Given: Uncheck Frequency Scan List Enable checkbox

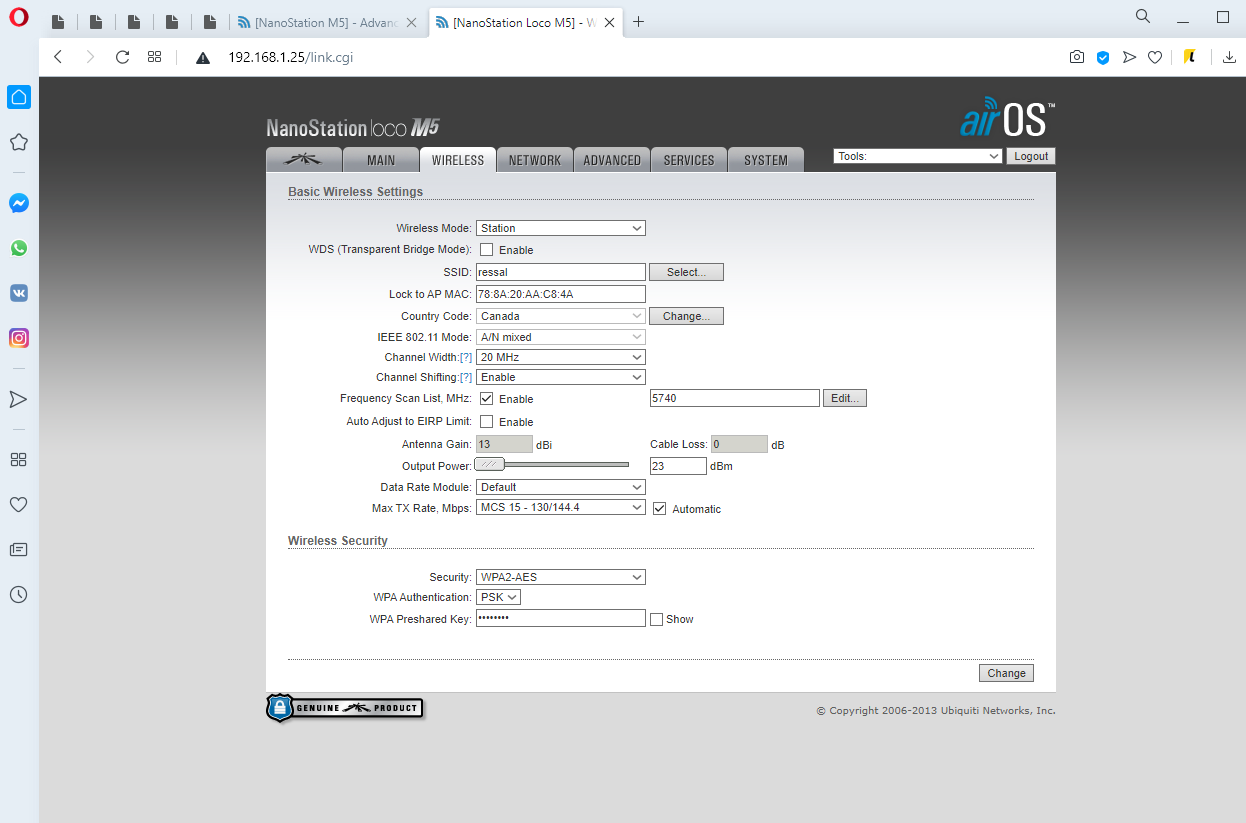Looking at the screenshot, I should click(x=487, y=399).
